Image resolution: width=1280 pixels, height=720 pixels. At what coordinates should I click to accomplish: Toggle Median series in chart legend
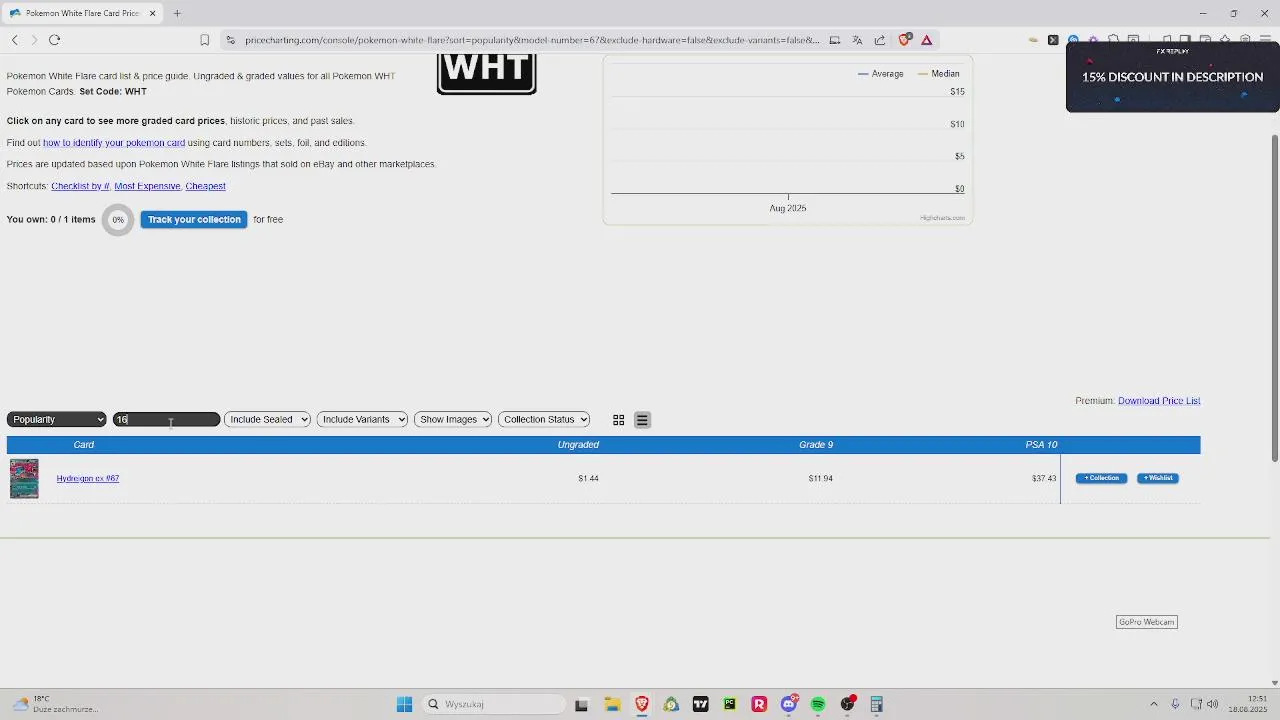pyautogui.click(x=939, y=74)
